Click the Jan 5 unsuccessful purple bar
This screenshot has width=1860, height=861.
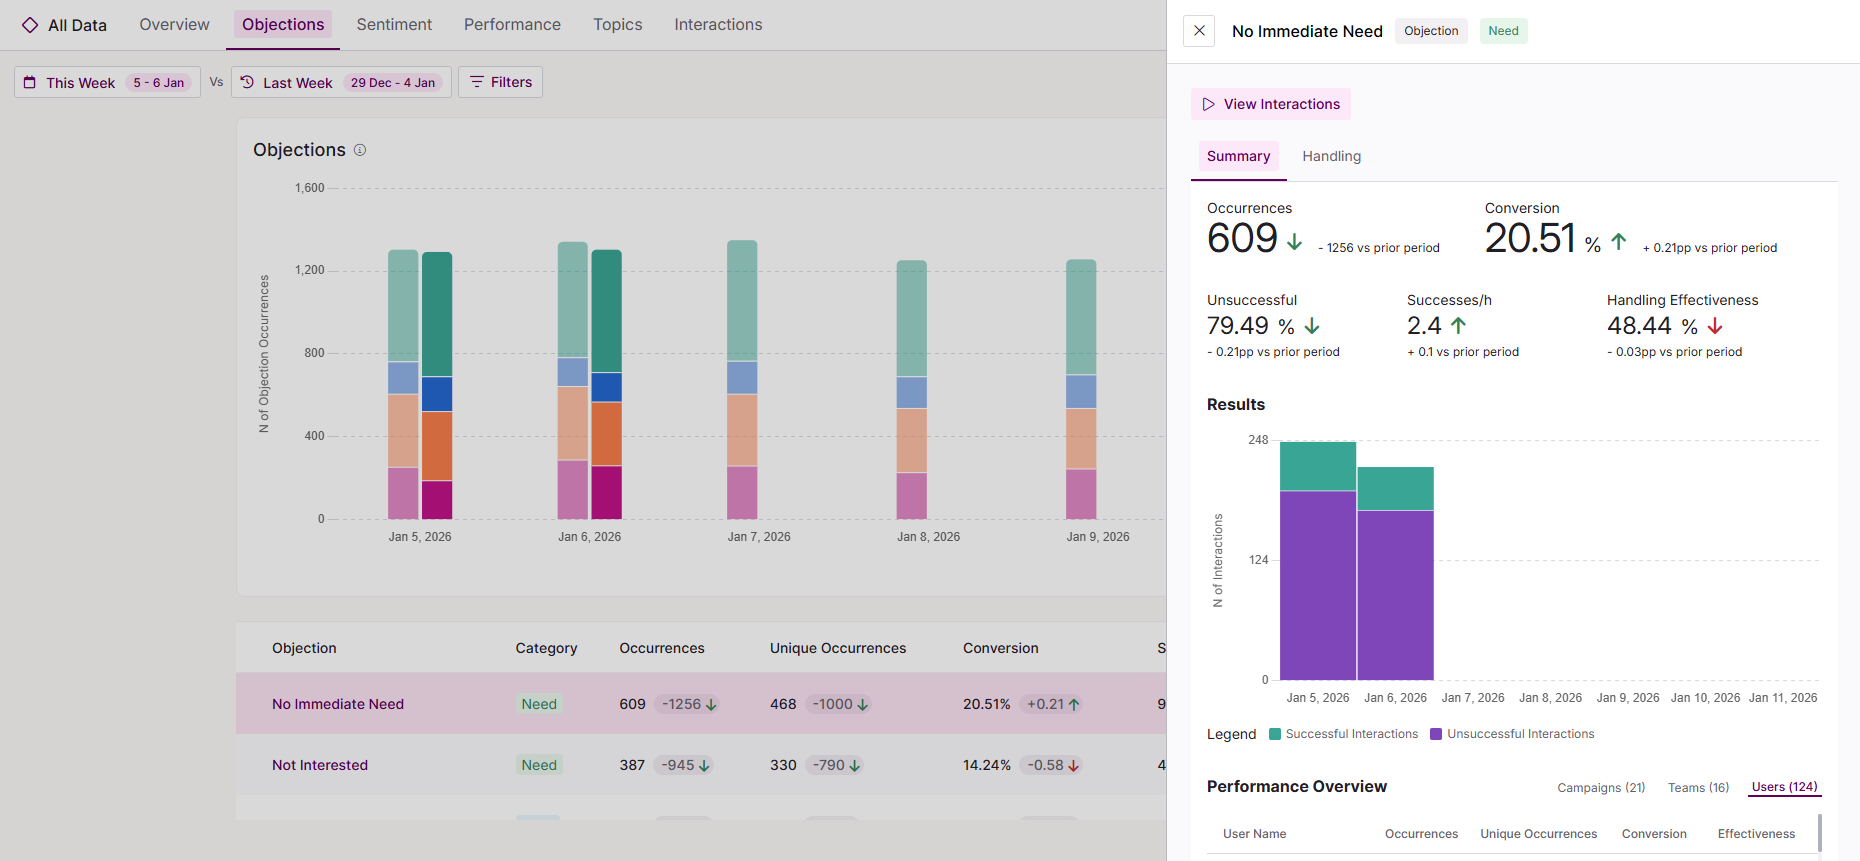pyautogui.click(x=1317, y=585)
